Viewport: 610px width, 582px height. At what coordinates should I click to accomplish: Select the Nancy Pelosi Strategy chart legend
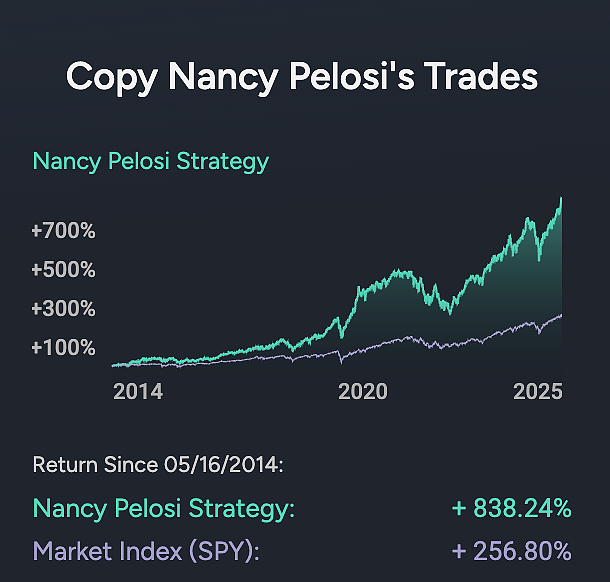click(x=151, y=161)
